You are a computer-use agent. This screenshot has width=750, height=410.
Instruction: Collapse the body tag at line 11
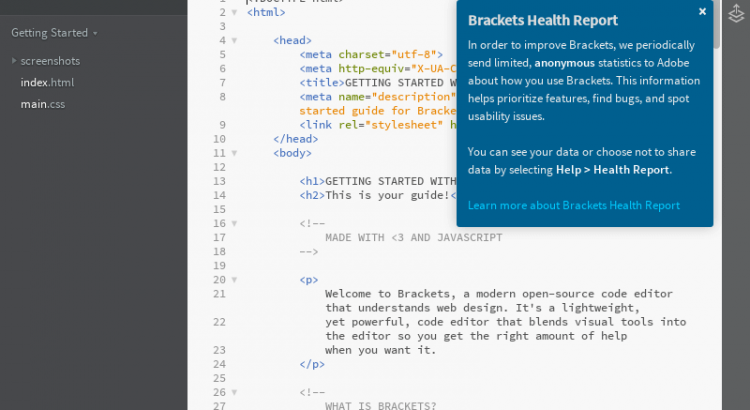pos(234,153)
